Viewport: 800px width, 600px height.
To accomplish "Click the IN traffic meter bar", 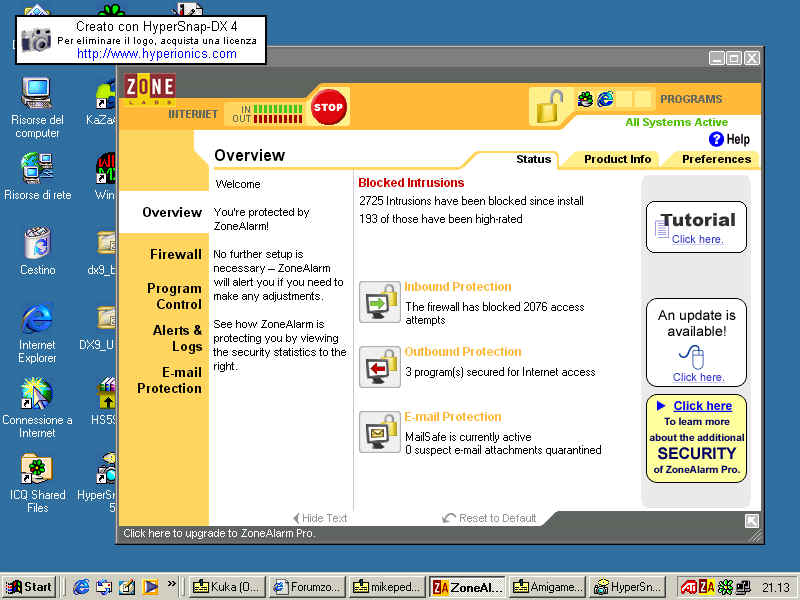I will click(x=278, y=109).
